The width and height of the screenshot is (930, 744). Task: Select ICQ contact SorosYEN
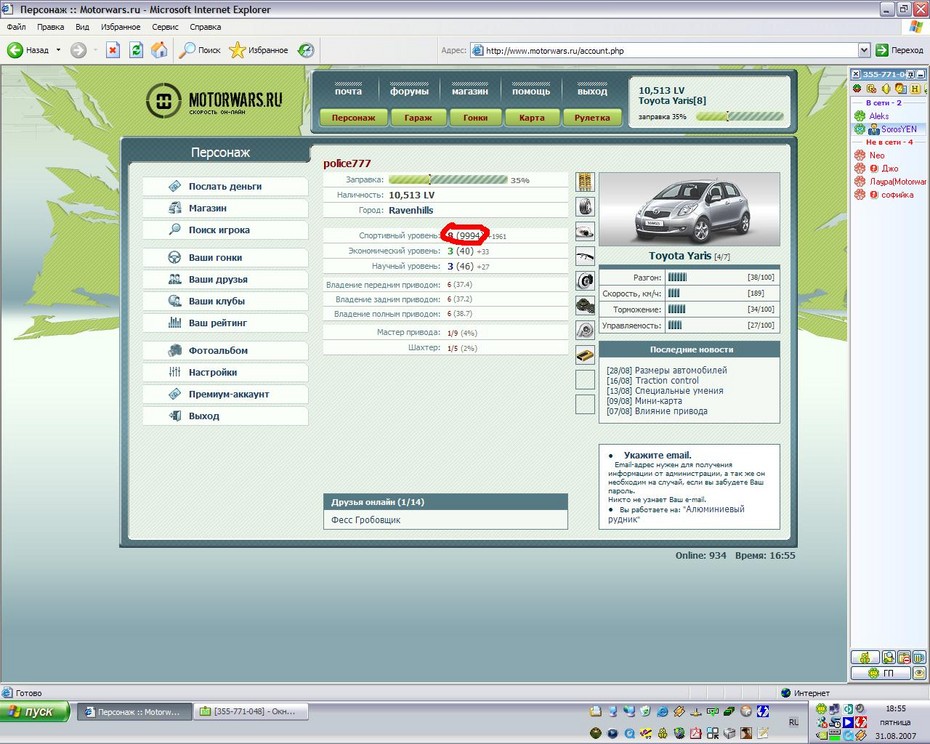887,129
